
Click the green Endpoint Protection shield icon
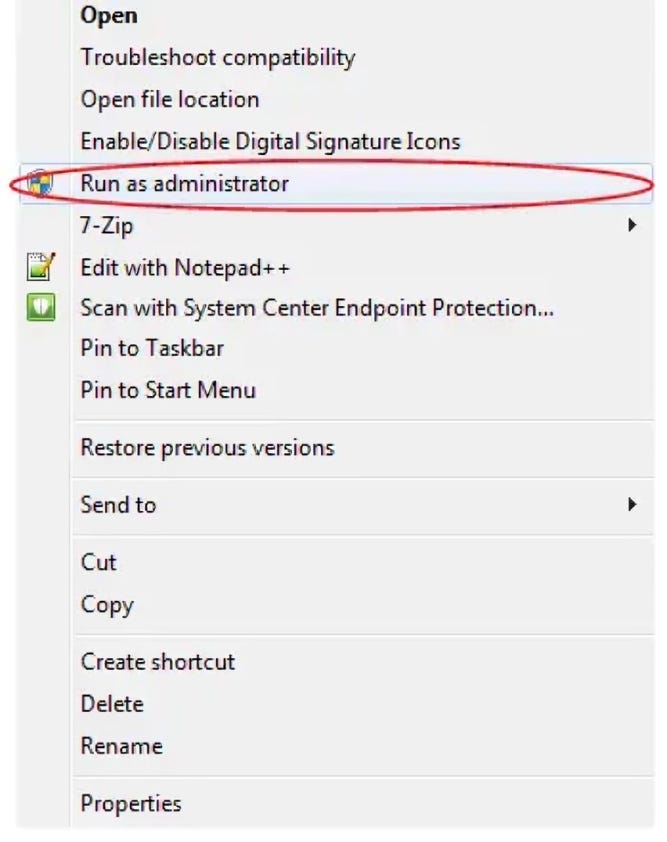41,307
